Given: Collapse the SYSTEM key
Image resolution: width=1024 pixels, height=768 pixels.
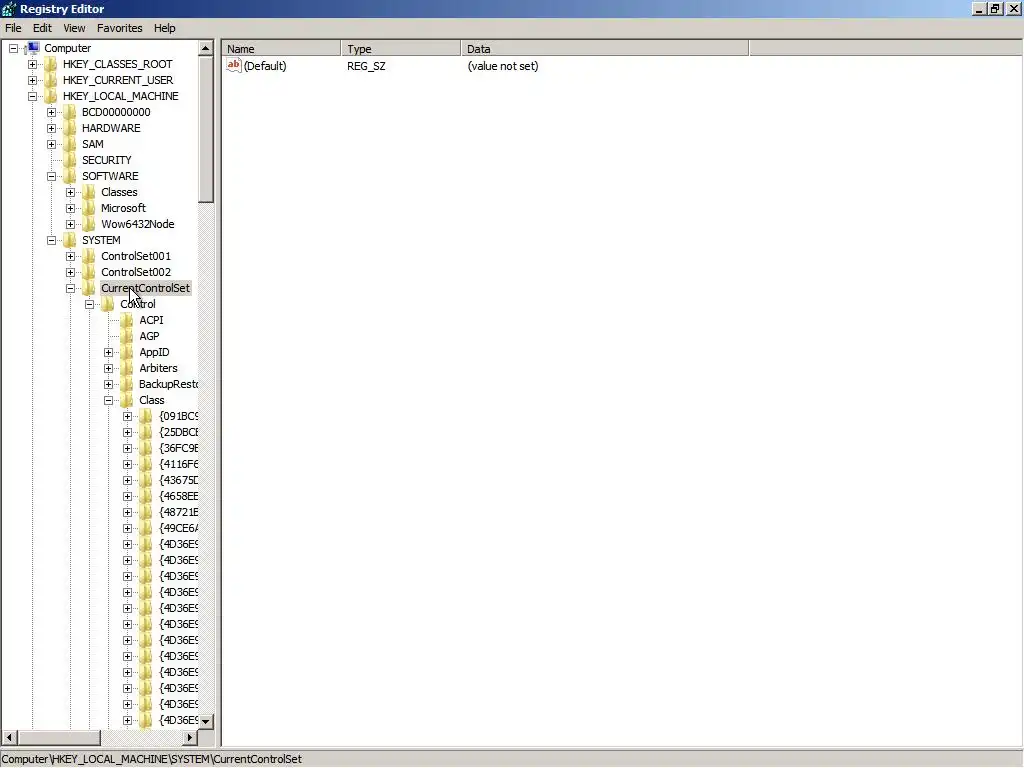Looking at the screenshot, I should click(x=51, y=240).
